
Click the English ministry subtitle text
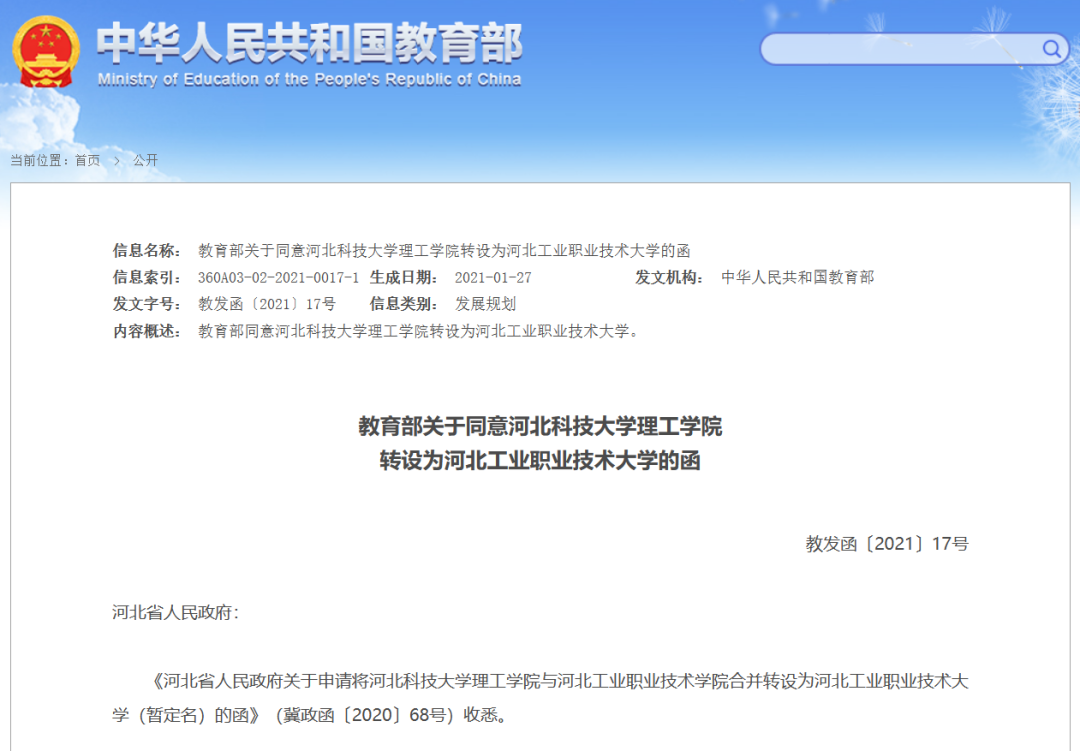pos(308,81)
